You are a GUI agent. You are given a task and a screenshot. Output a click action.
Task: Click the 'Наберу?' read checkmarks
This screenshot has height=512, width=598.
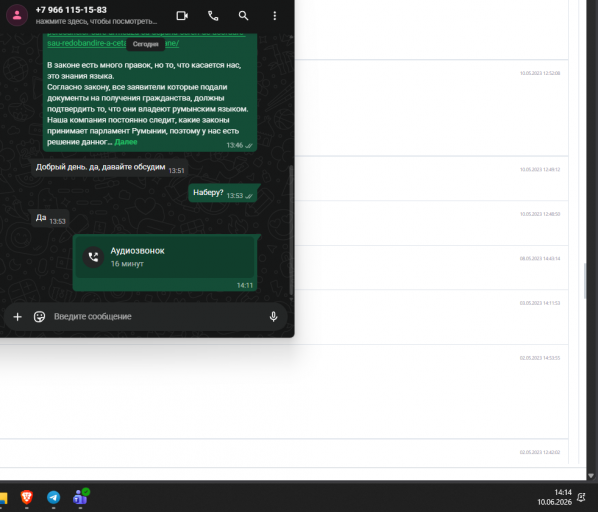coord(249,196)
